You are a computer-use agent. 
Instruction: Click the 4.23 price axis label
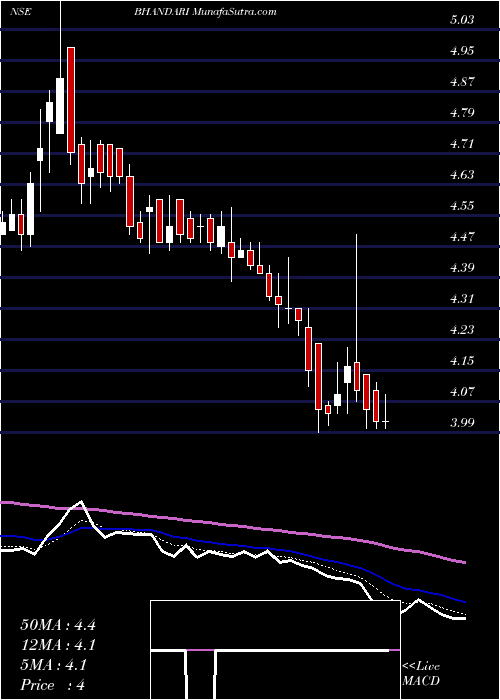pos(462,330)
